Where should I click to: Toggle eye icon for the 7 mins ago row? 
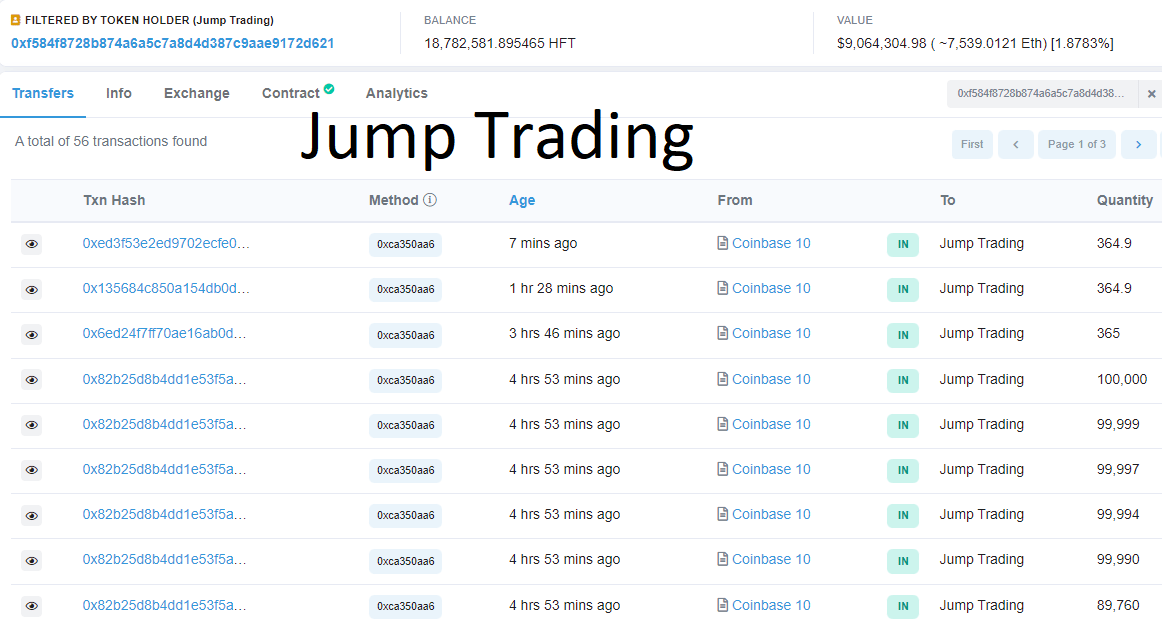click(31, 244)
